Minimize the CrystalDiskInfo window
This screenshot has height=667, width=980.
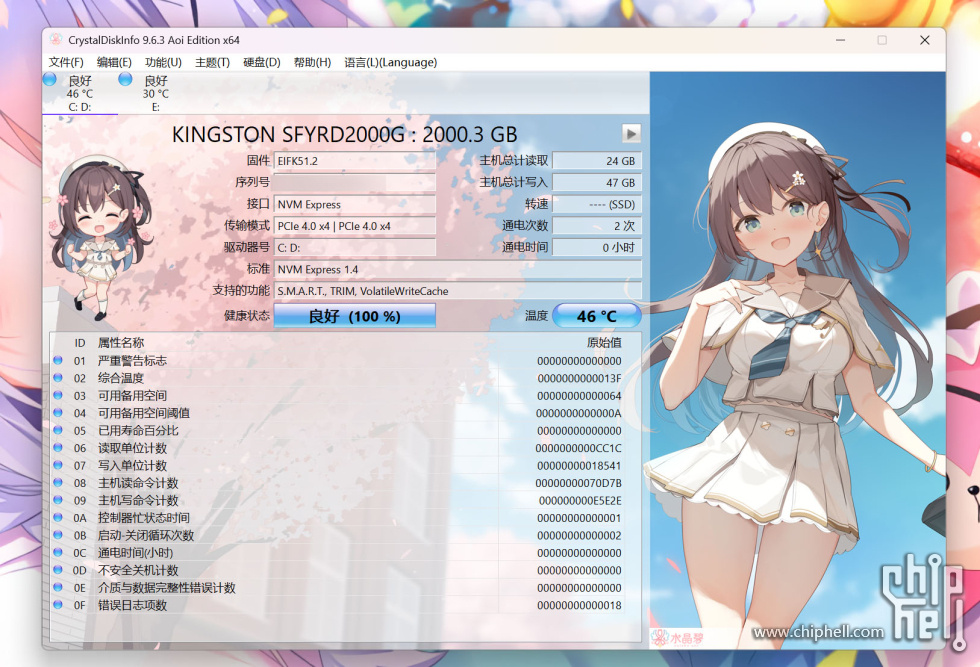coord(841,40)
